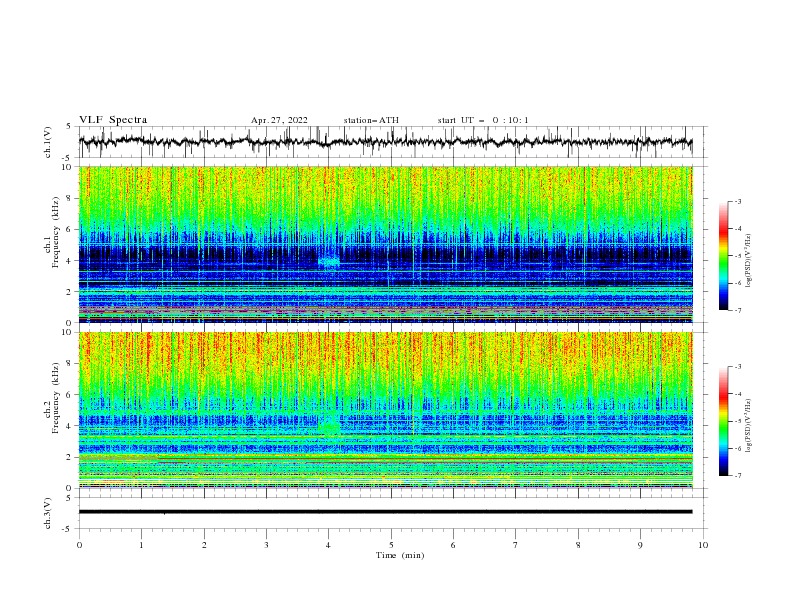The height and width of the screenshot is (612, 792).
Task: Click the log(PSD) label beside ch.2 color bar
Action: click(750, 425)
